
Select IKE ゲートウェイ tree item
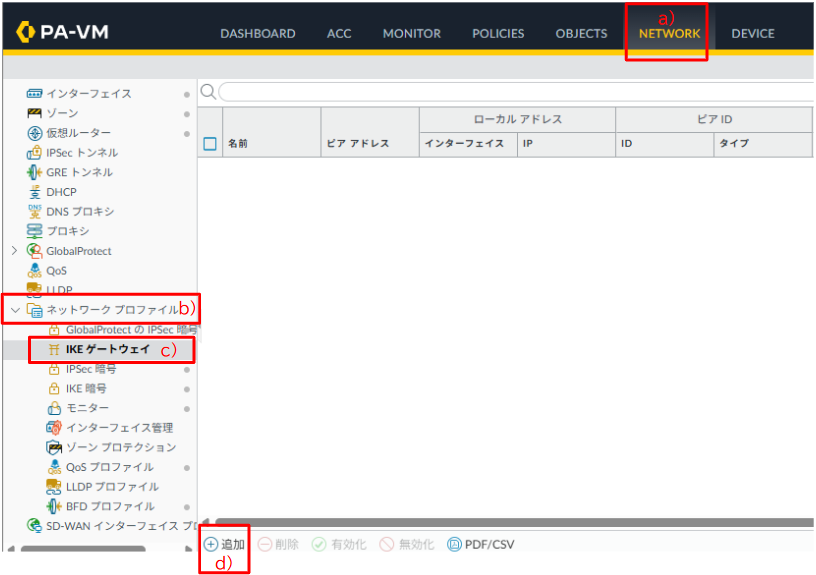pyautogui.click(x=107, y=349)
